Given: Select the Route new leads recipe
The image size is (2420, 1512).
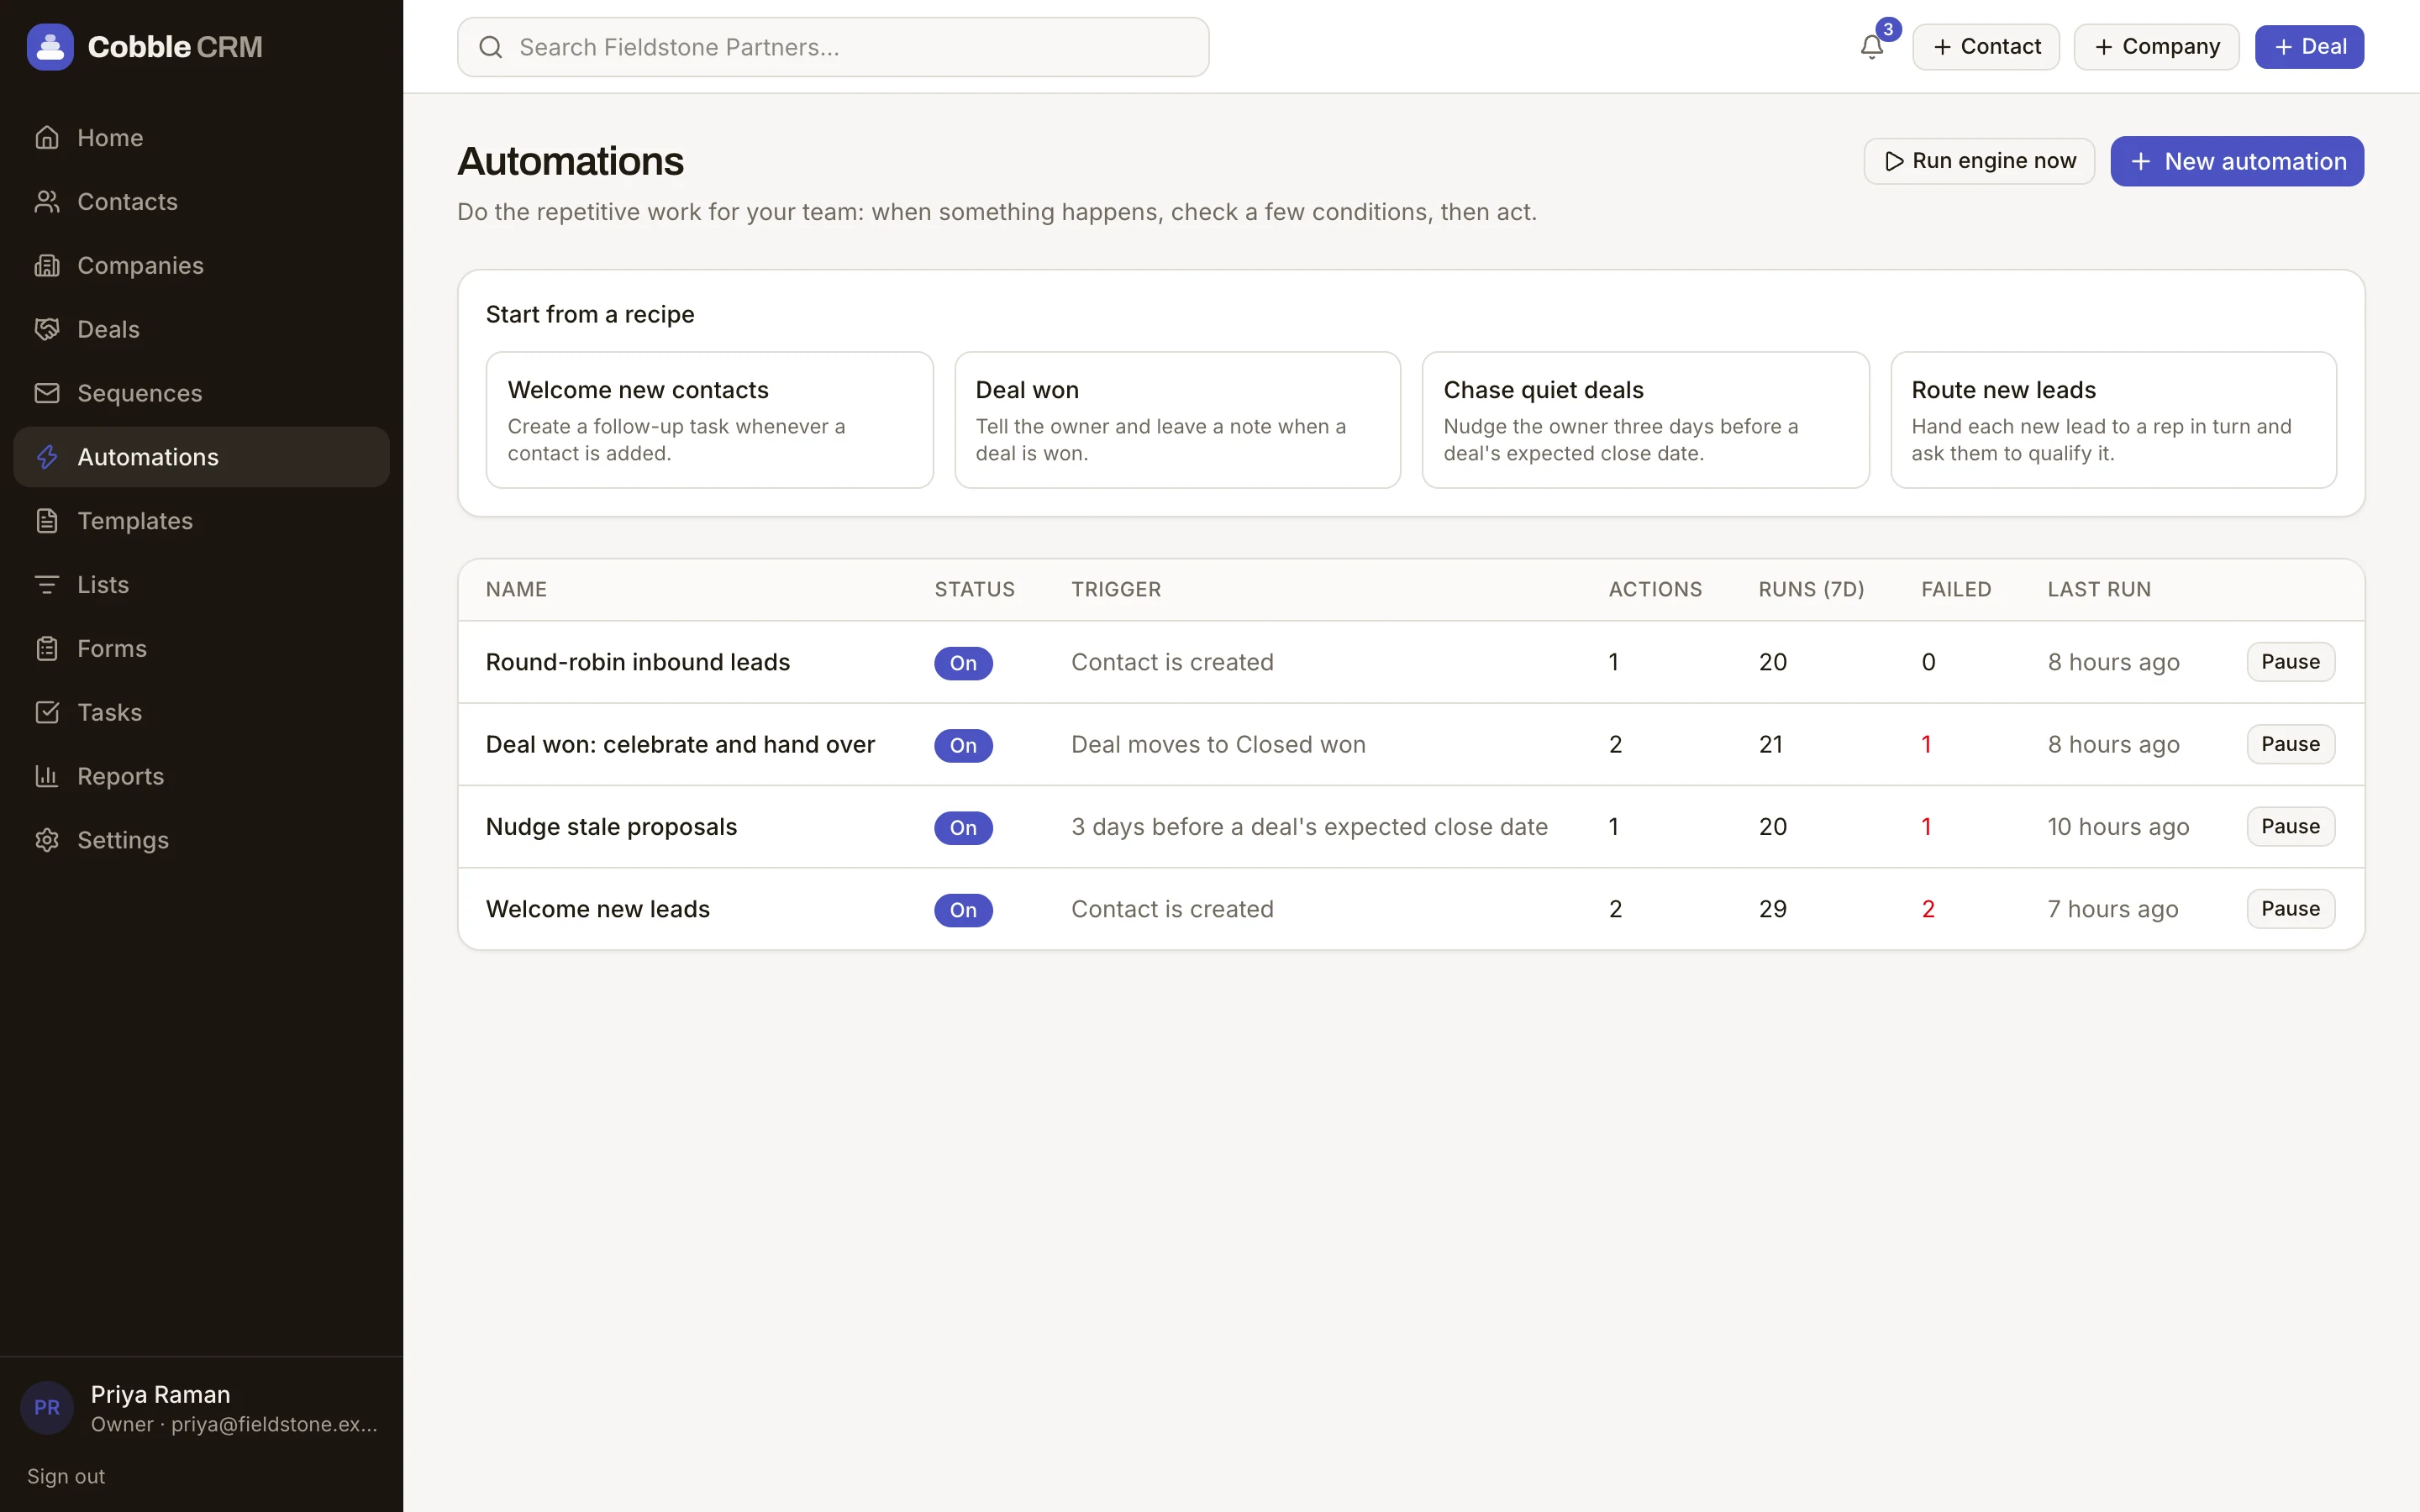Looking at the screenshot, I should pyautogui.click(x=2113, y=420).
